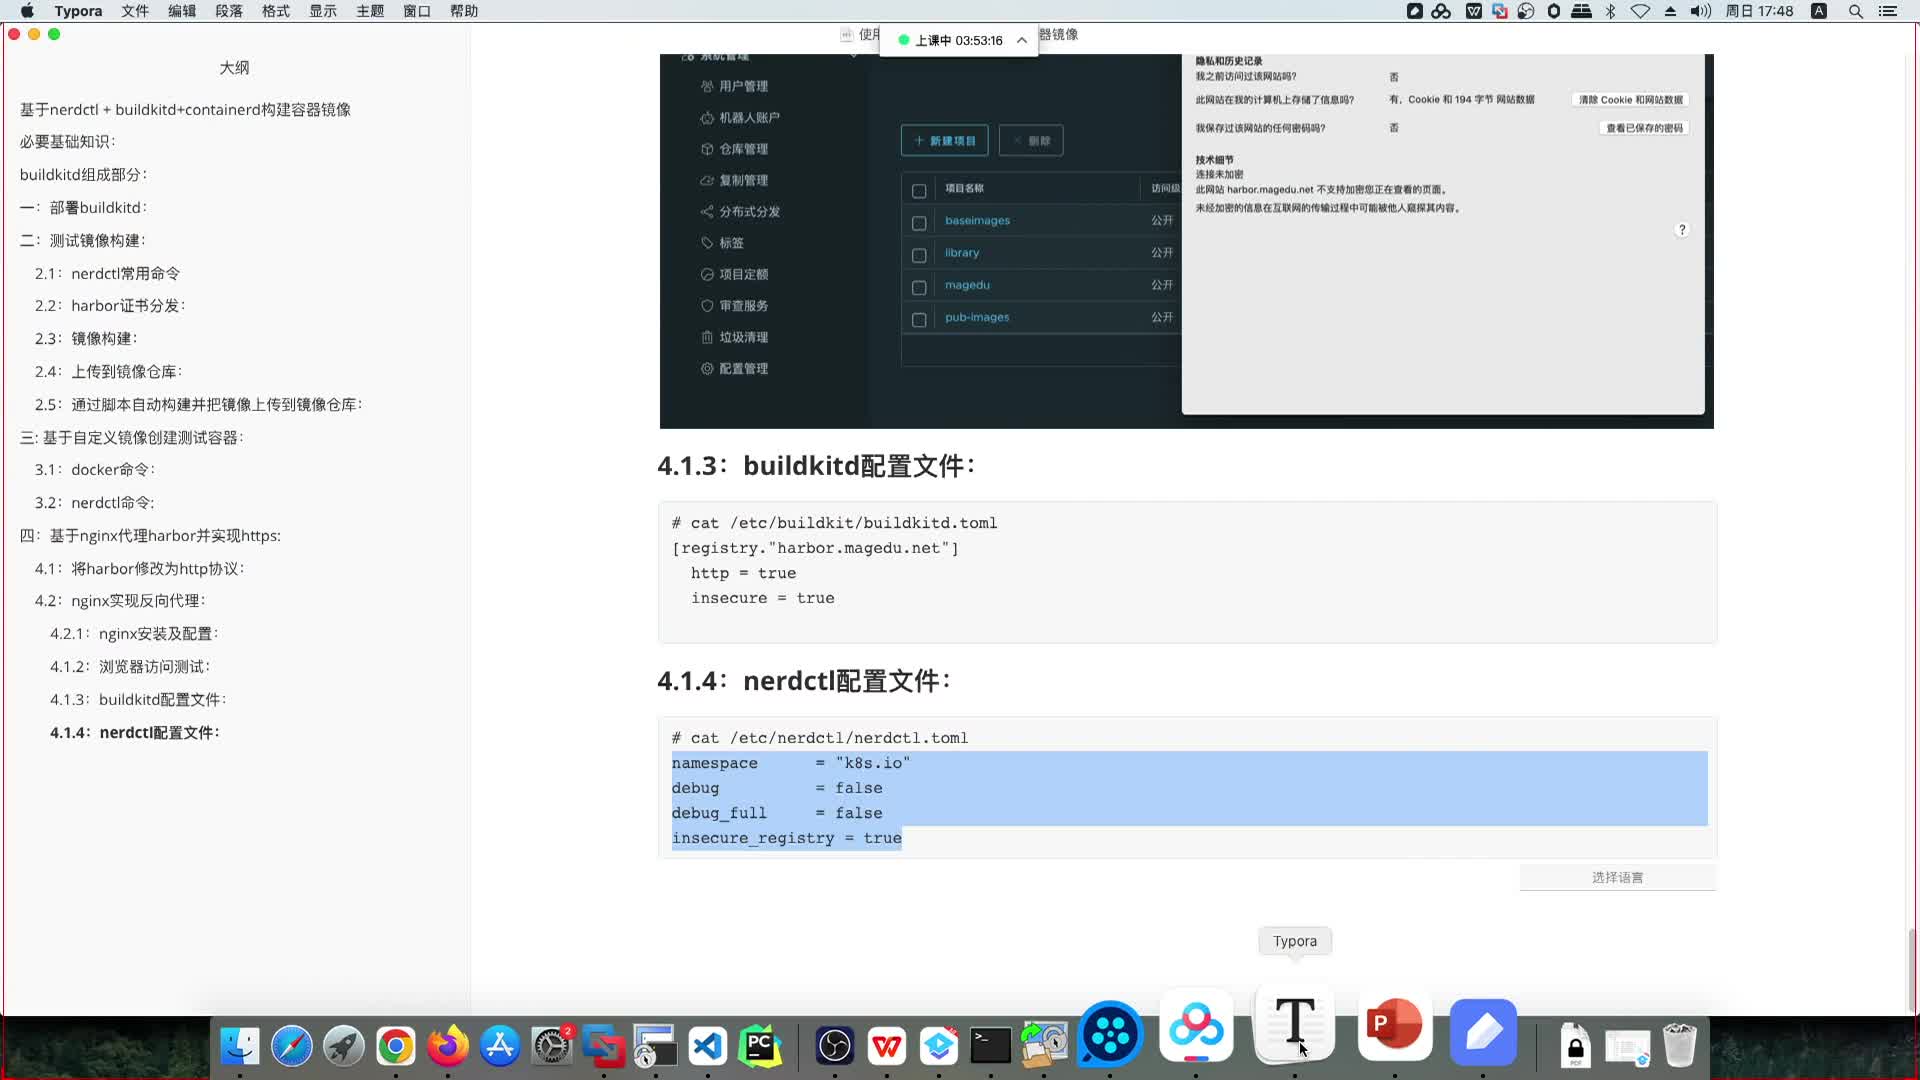1920x1080 pixels.
Task: Open the 选择语言 language selector
Action: pyautogui.click(x=1617, y=877)
